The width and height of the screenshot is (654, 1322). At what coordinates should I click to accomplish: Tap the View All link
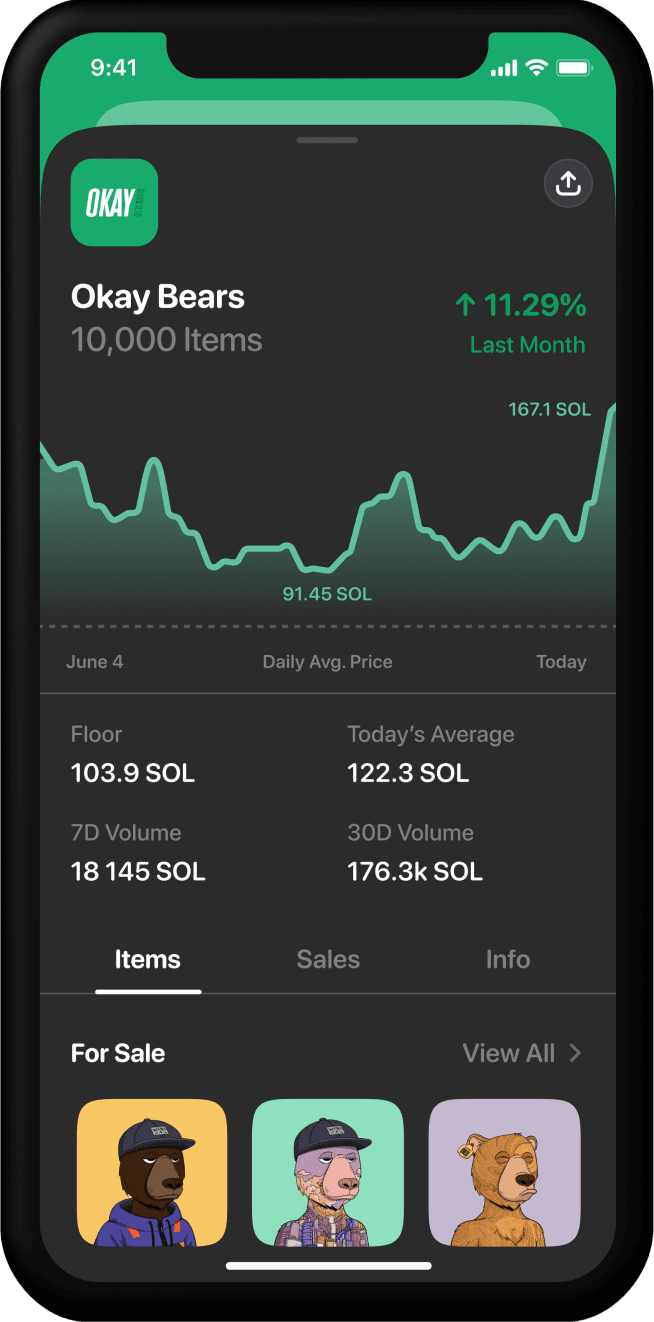pyautogui.click(x=509, y=1053)
